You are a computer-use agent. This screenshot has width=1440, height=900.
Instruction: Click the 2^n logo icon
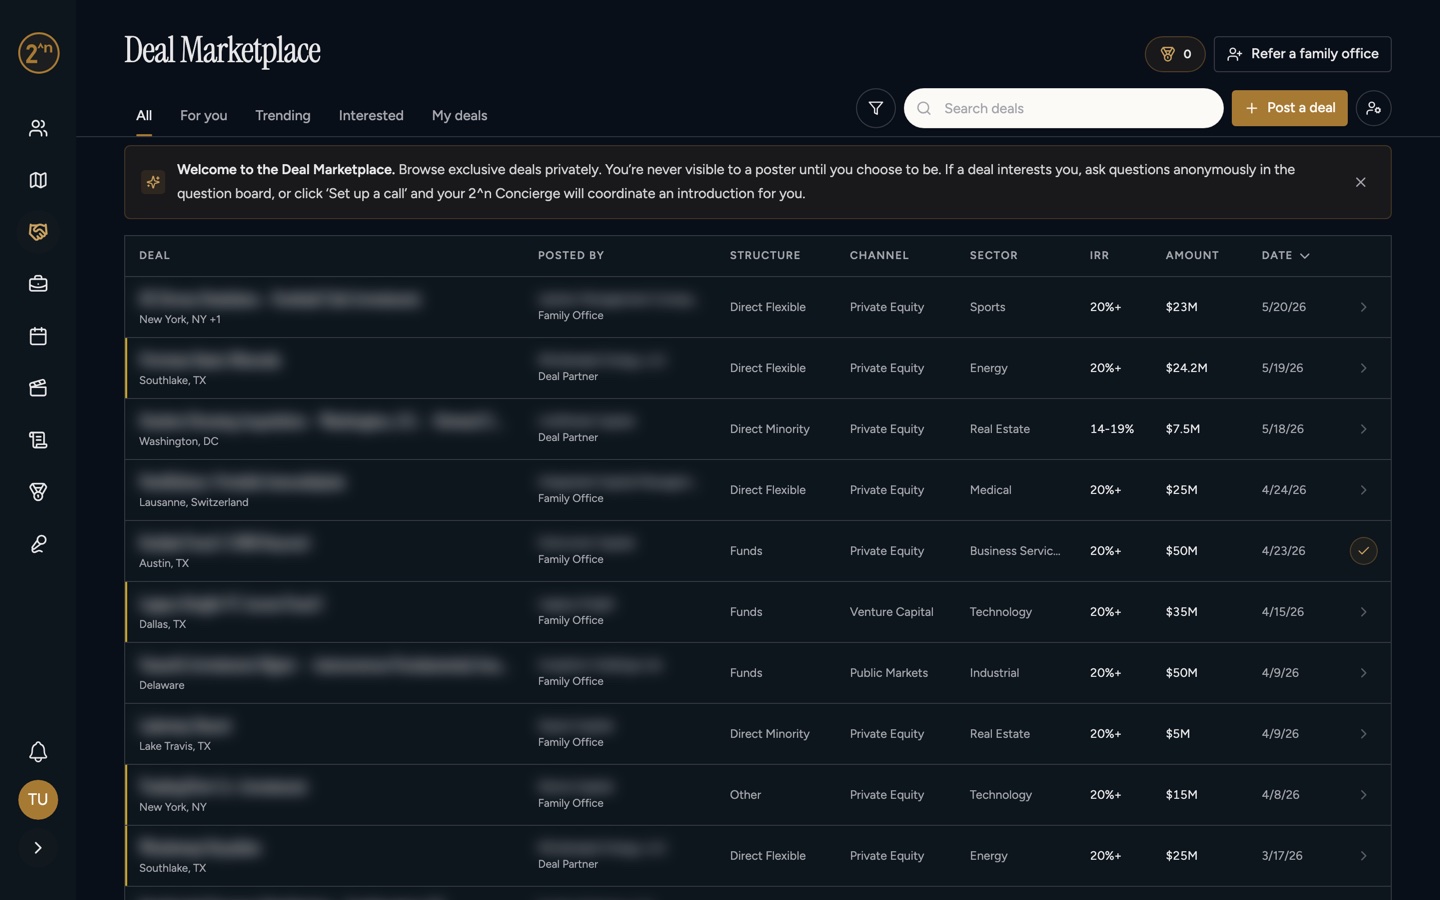38,53
